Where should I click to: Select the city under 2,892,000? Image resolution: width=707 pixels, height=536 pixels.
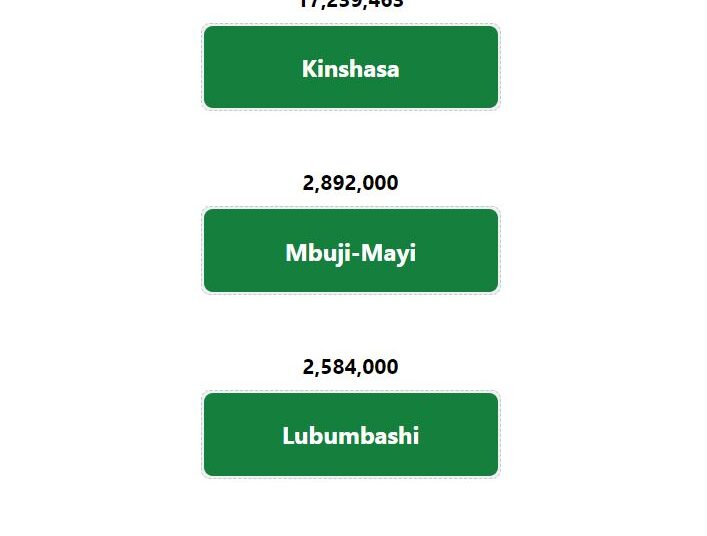point(351,251)
